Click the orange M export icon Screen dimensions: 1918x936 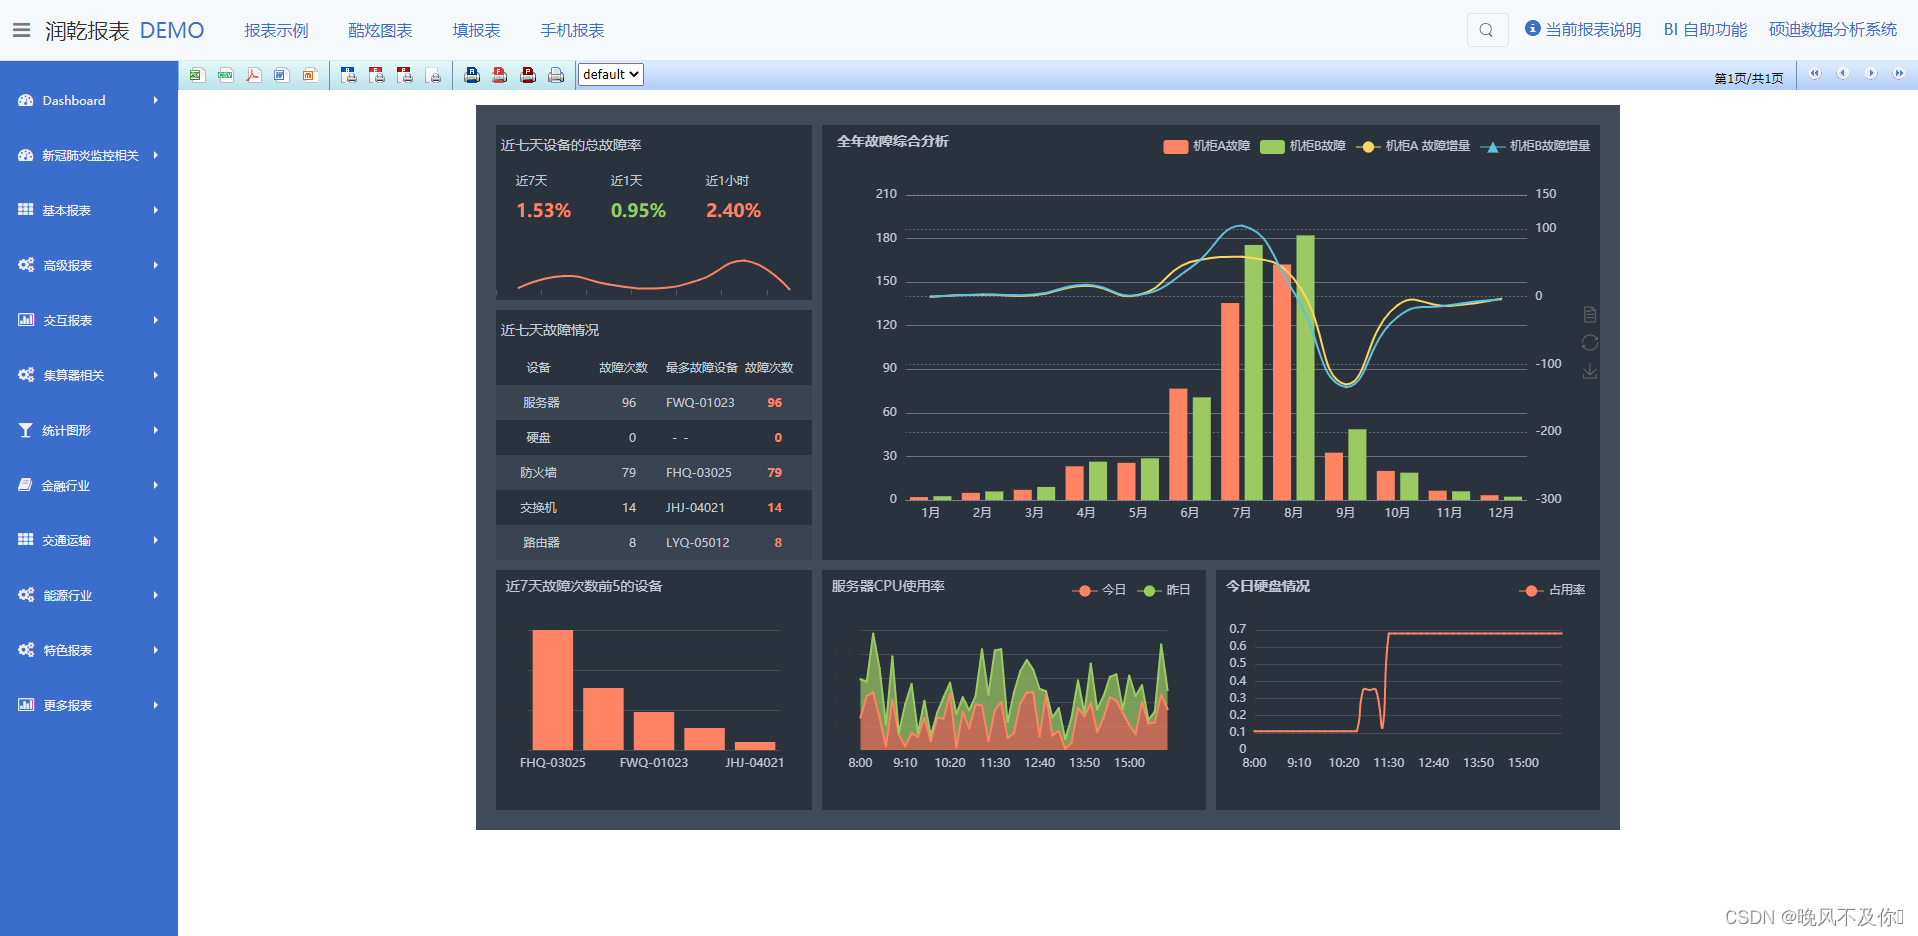[x=309, y=75]
